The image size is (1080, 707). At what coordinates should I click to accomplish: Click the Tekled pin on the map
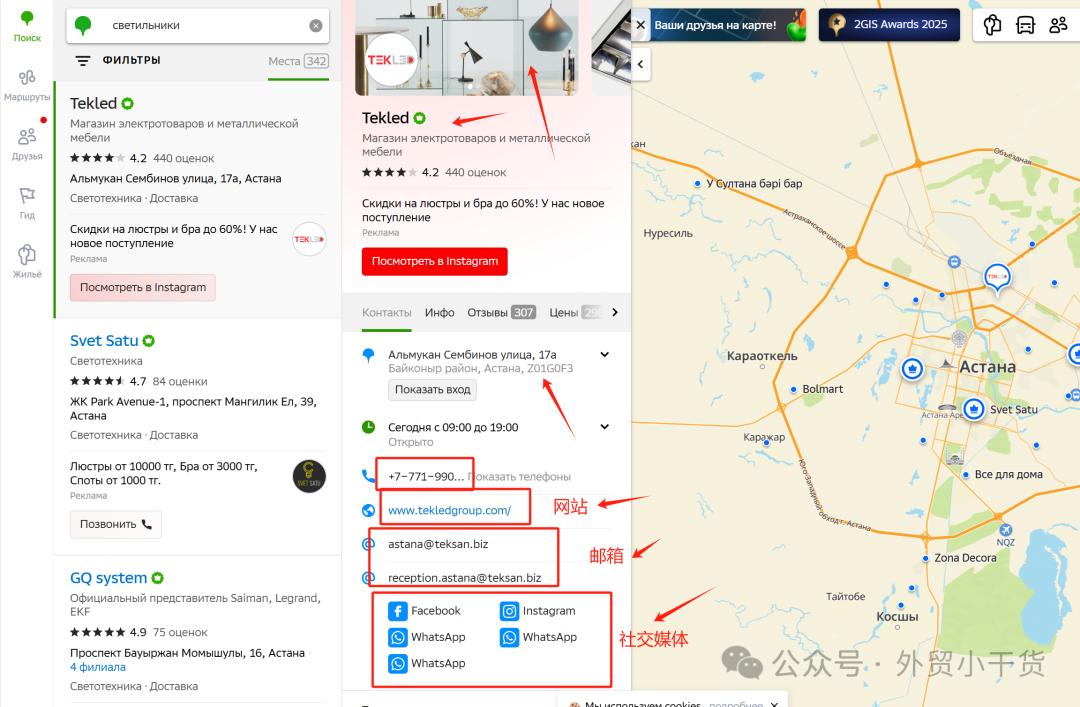(x=997, y=278)
